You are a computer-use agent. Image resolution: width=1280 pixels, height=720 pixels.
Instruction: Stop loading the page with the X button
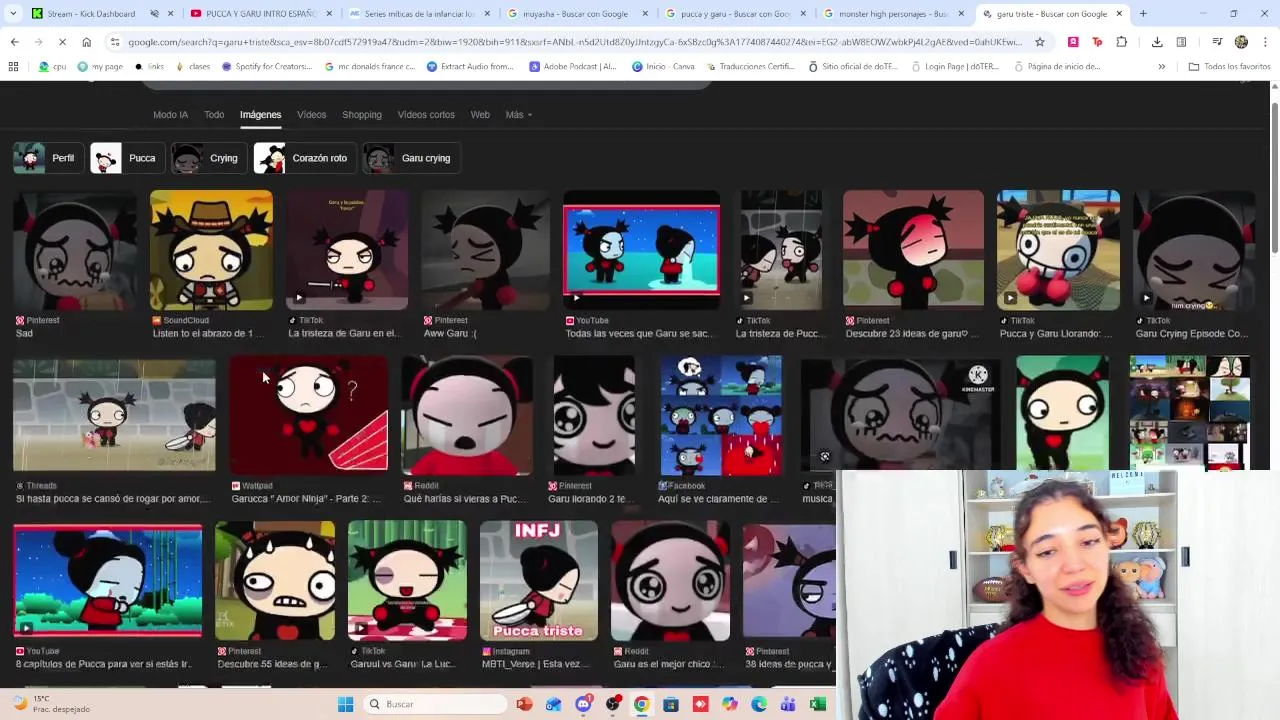[x=62, y=42]
